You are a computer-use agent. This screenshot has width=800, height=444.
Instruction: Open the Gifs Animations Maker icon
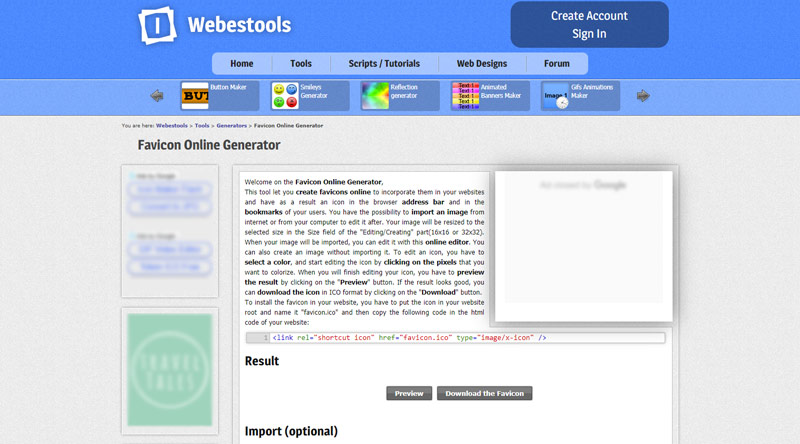coord(555,95)
